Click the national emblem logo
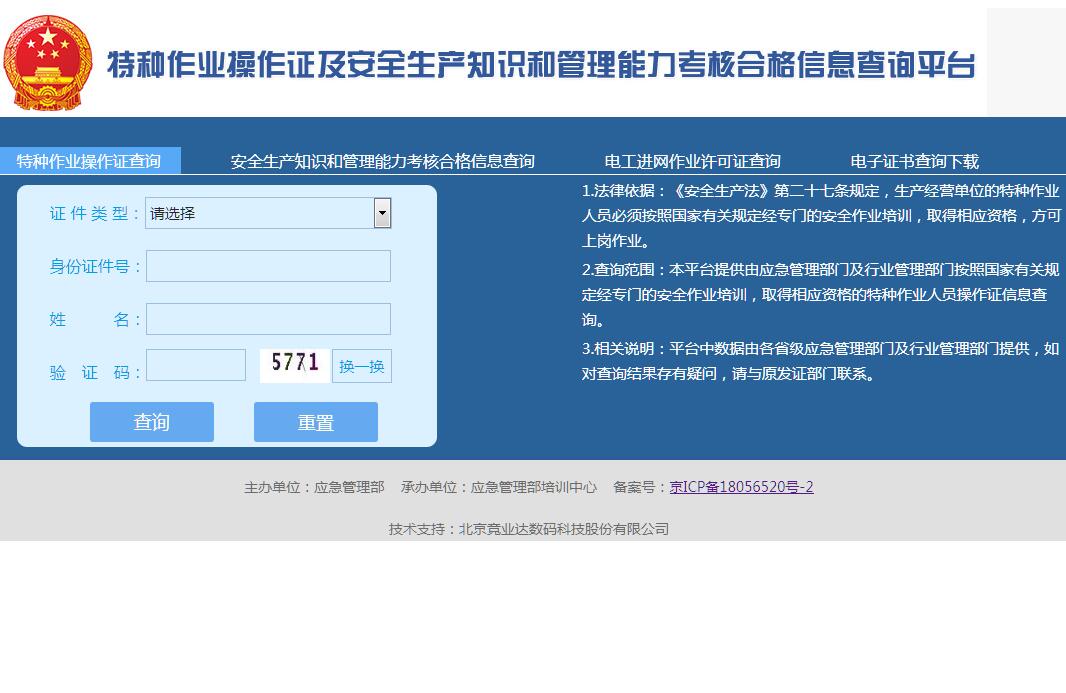The width and height of the screenshot is (1066, 693). pyautogui.click(x=47, y=62)
